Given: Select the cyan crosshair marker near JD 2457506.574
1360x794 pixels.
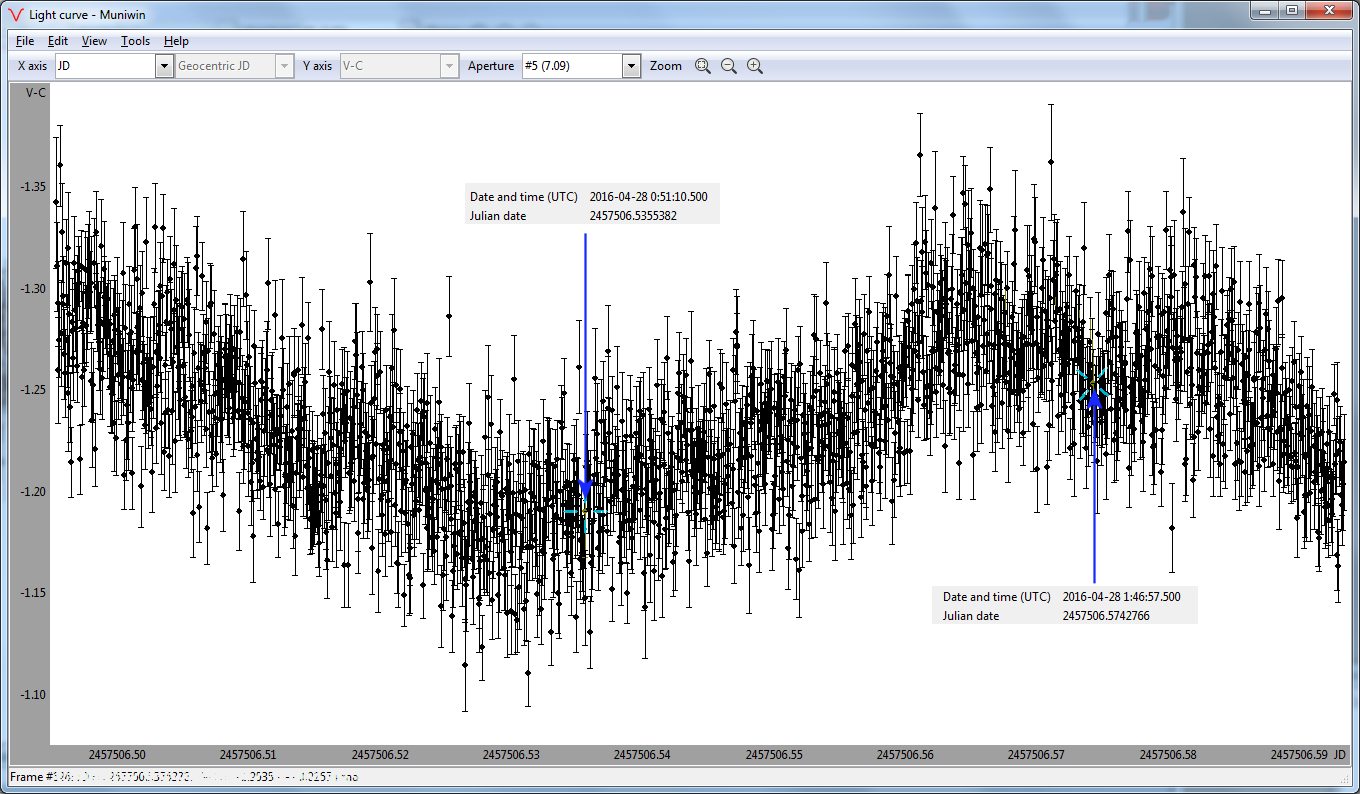Looking at the screenshot, I should [x=1093, y=385].
